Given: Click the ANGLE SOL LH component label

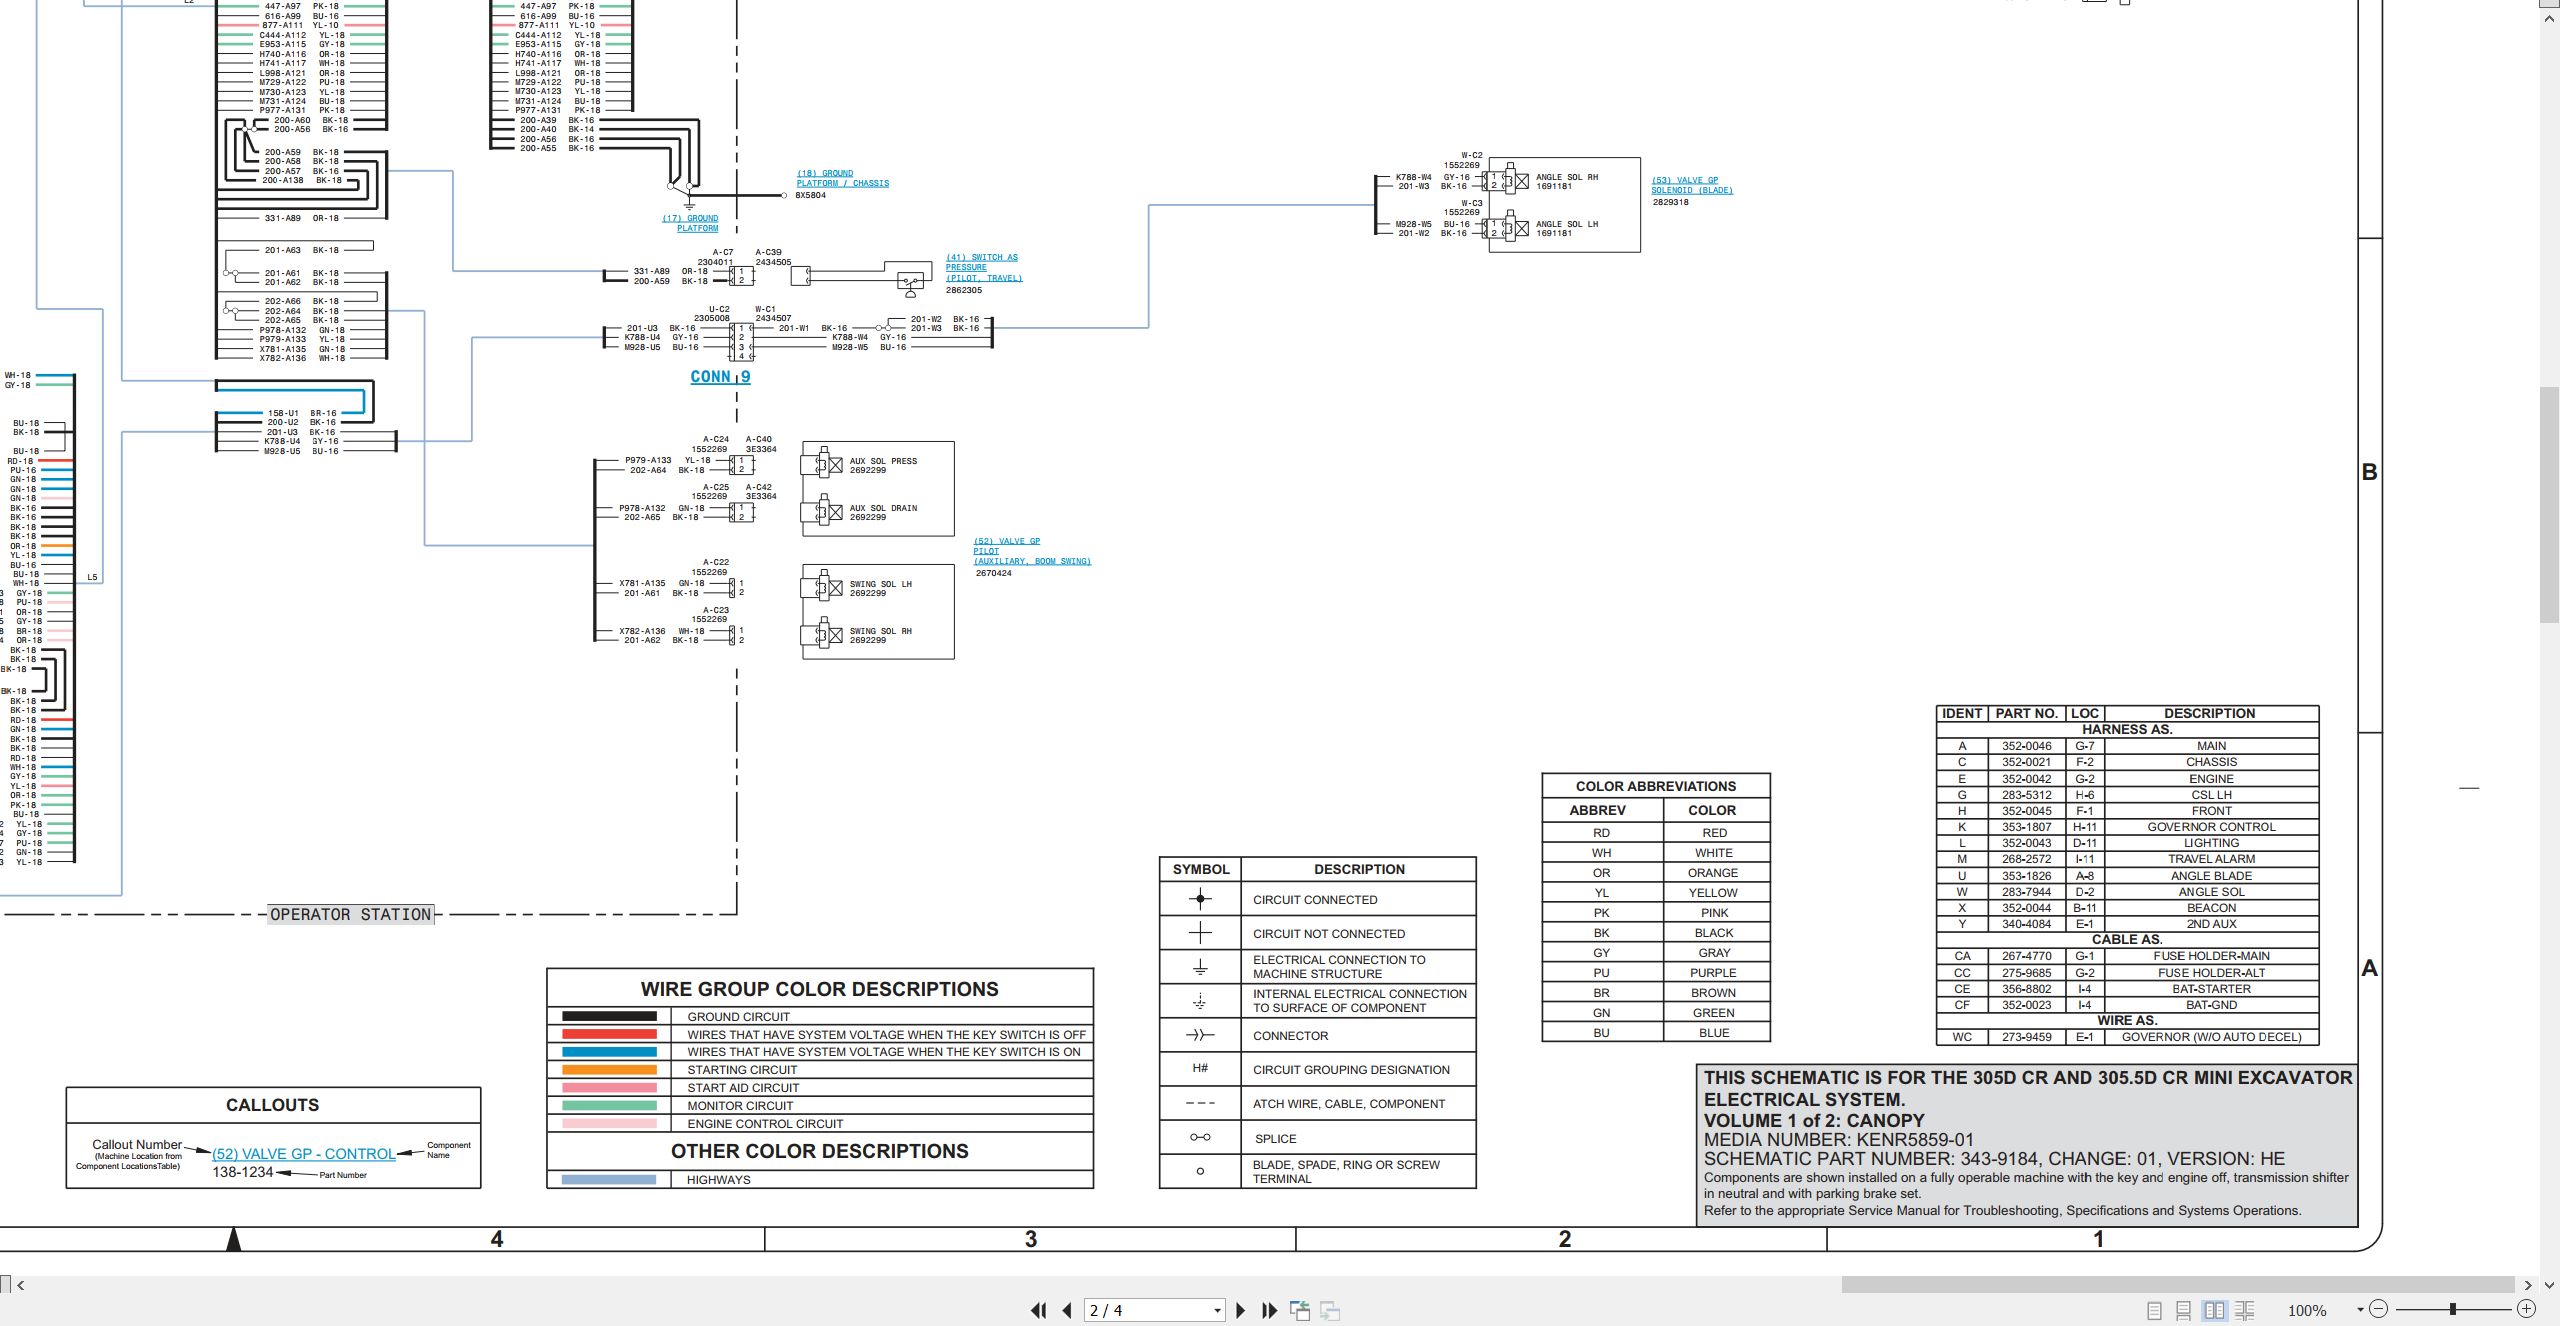Looking at the screenshot, I should 1567,224.
